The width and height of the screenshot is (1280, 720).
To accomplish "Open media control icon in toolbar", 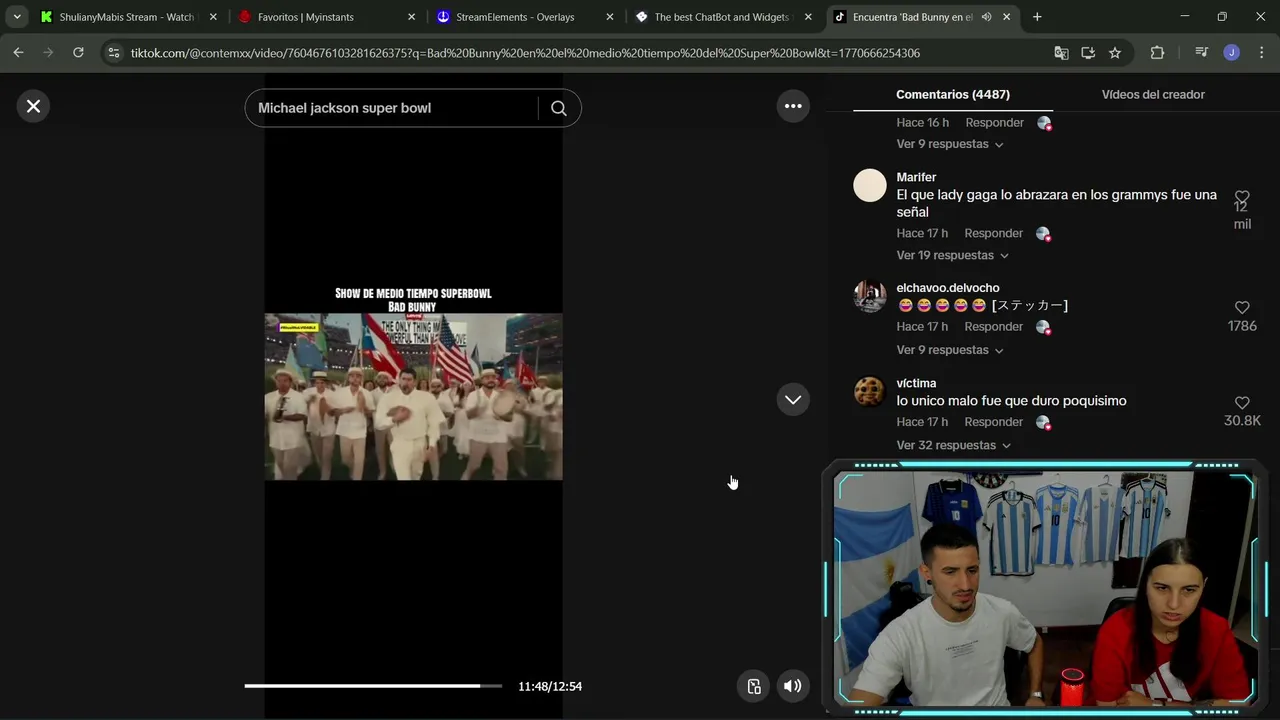I will (x=1202, y=53).
